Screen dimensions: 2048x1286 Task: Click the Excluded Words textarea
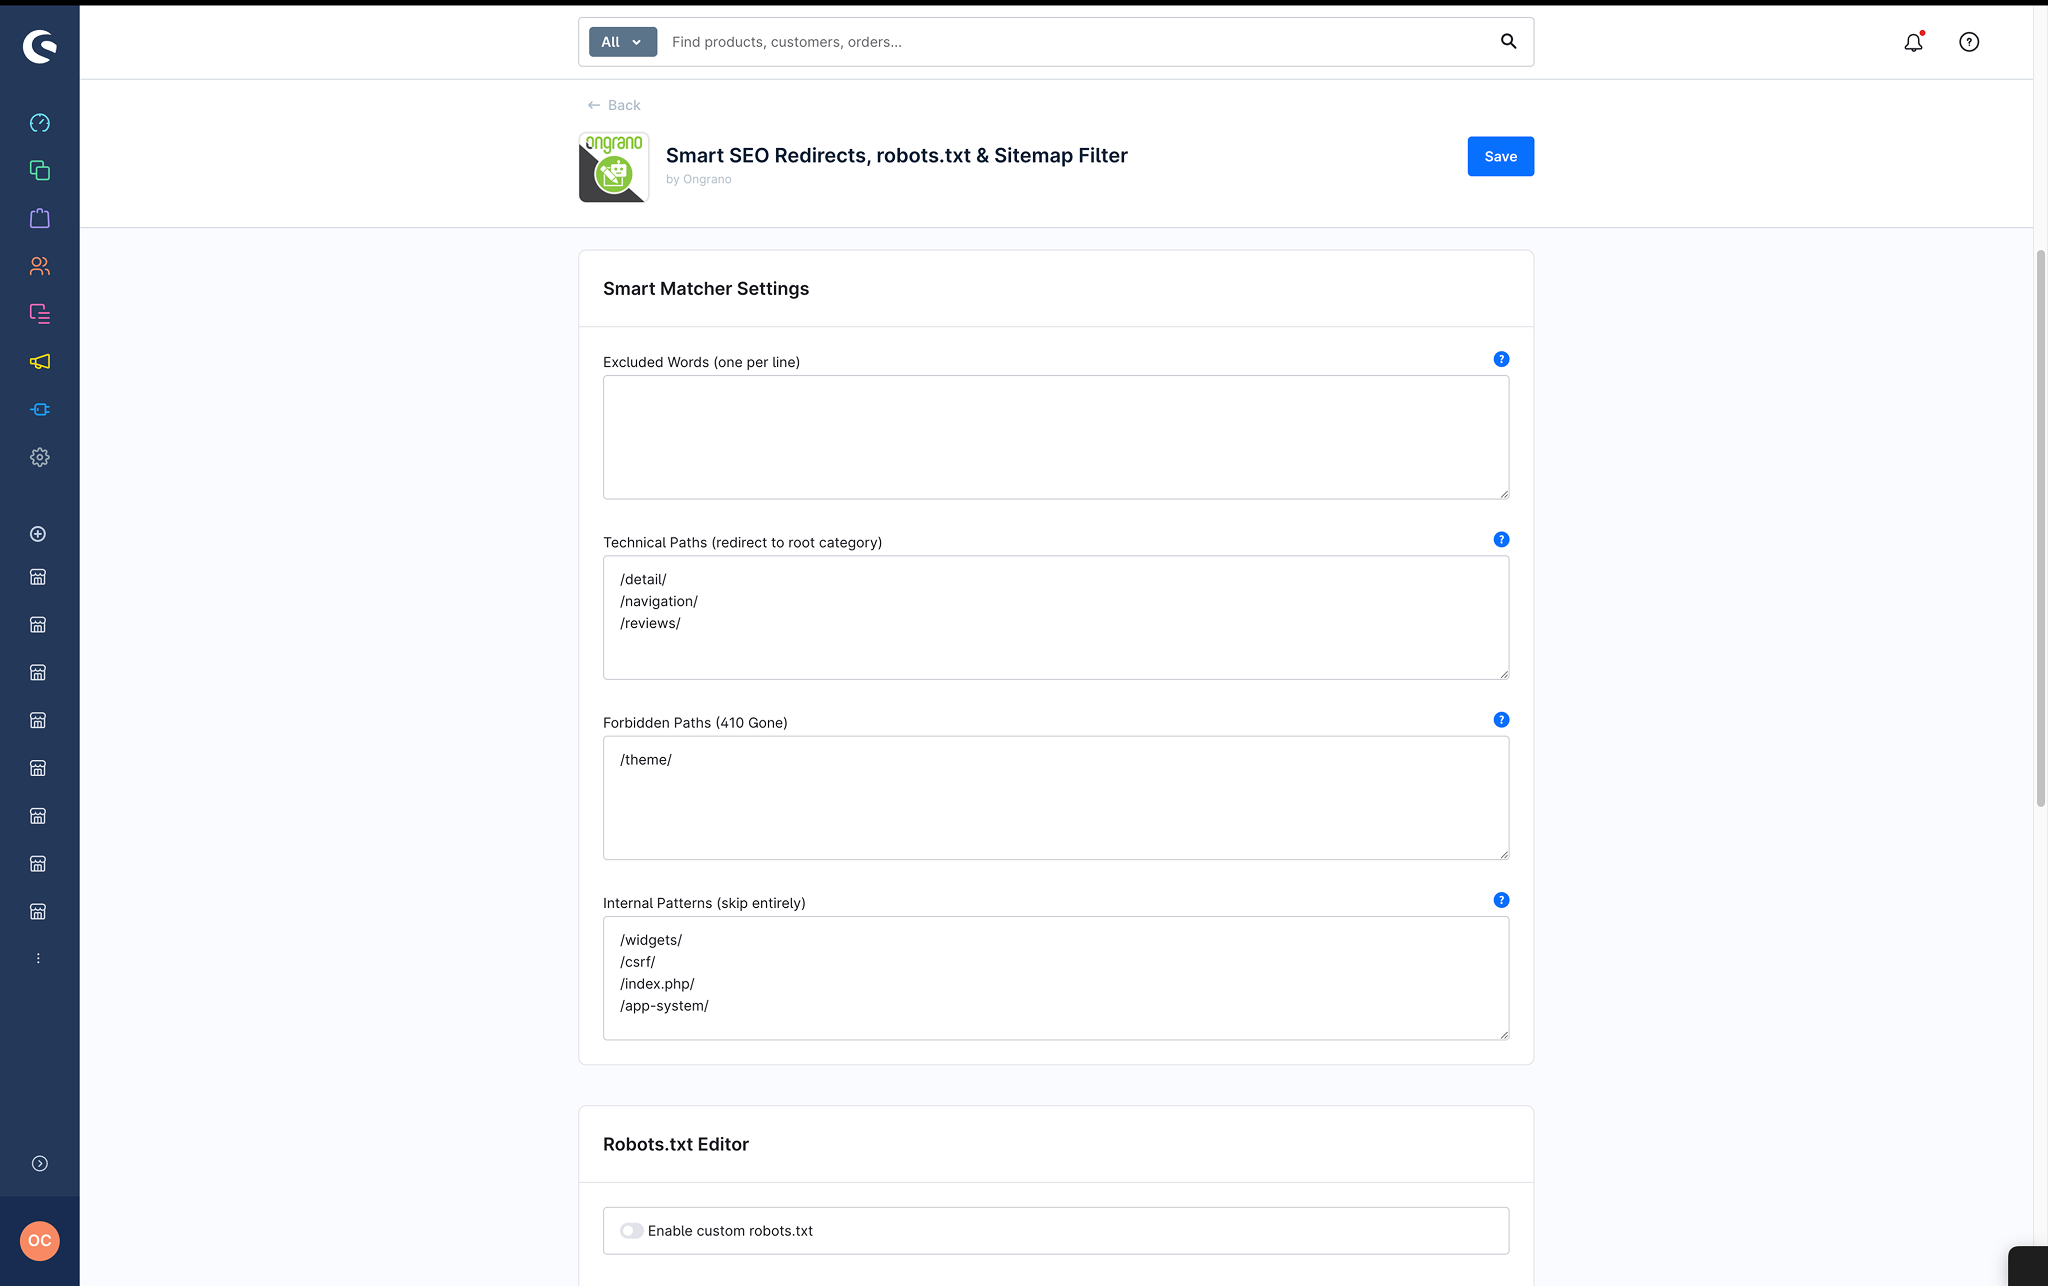click(x=1055, y=437)
